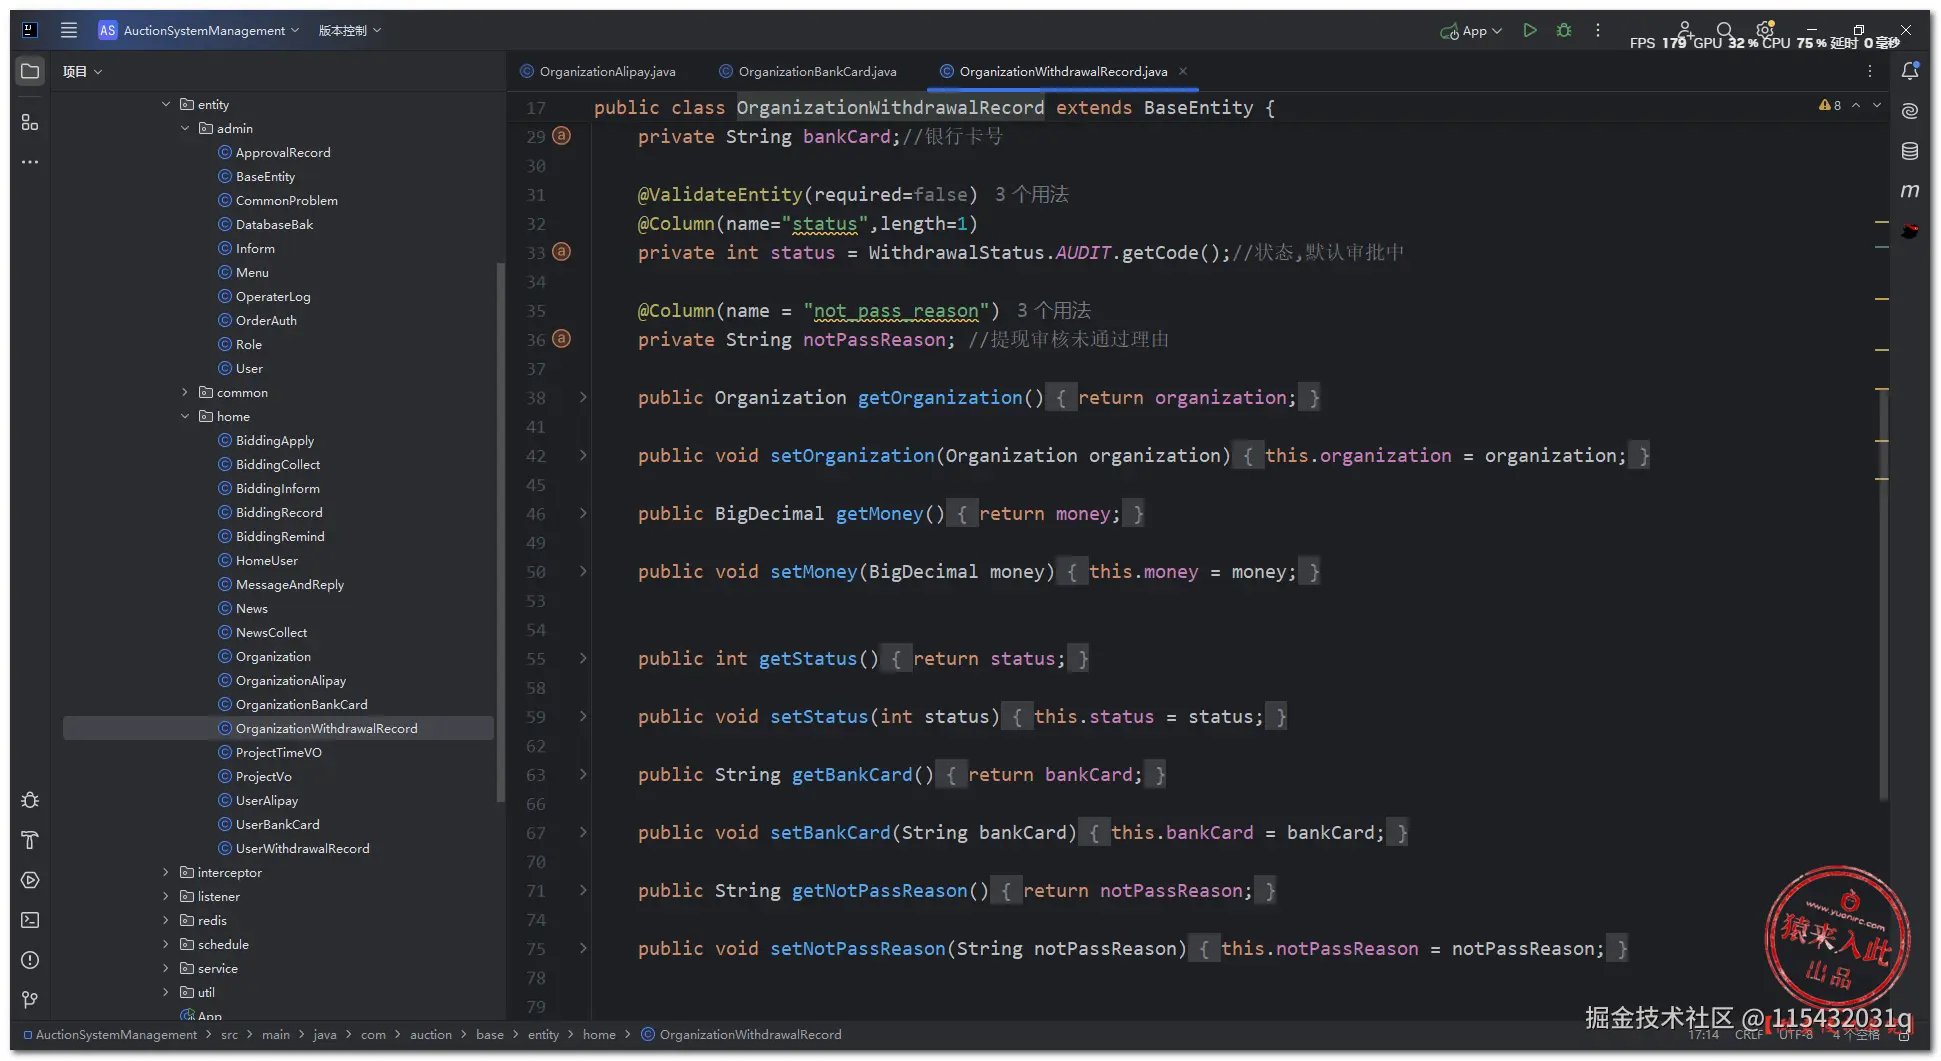1941x1061 pixels.
Task: Open editor tab options menu
Action: pos(1870,71)
